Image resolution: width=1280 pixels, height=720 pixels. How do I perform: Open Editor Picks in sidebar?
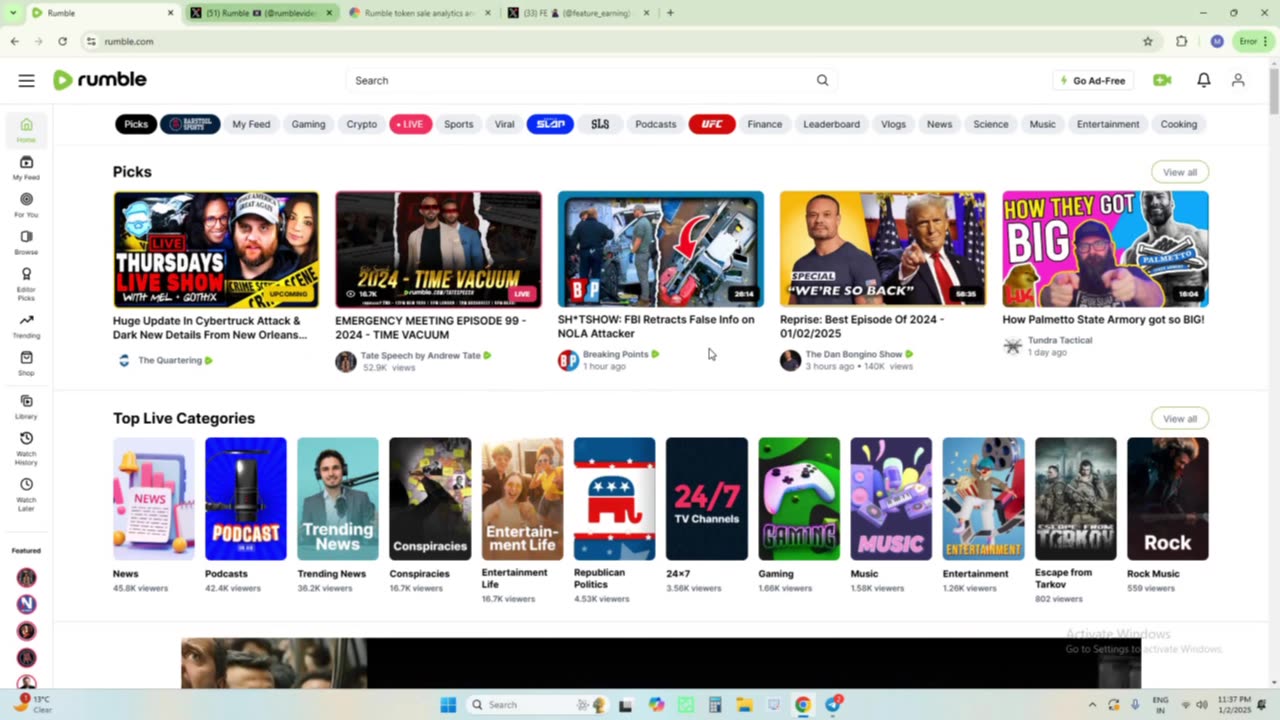click(x=26, y=283)
